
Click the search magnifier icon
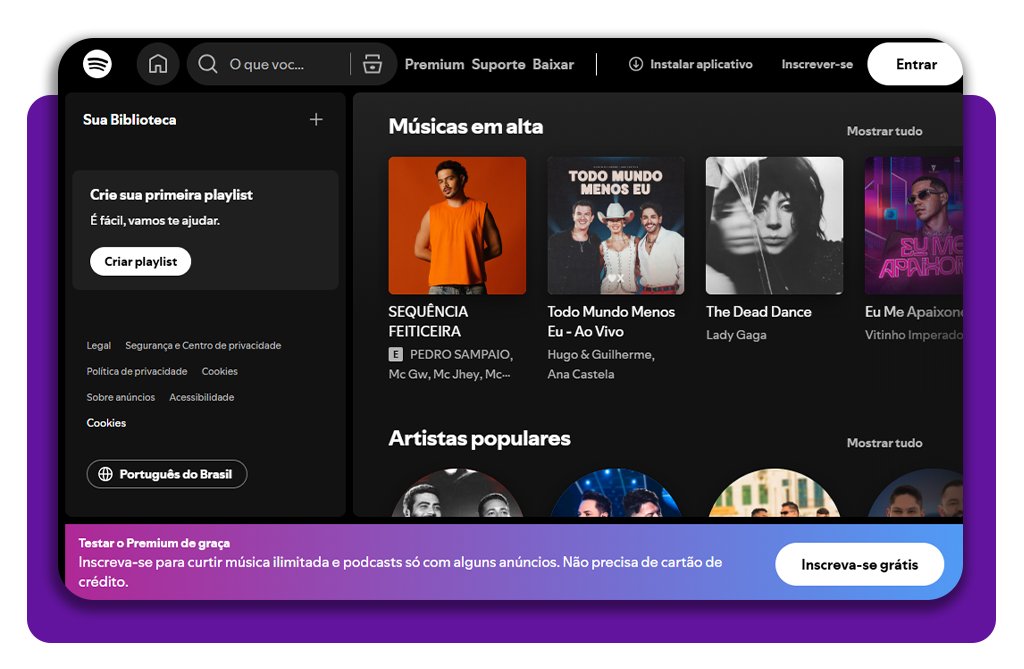(208, 64)
